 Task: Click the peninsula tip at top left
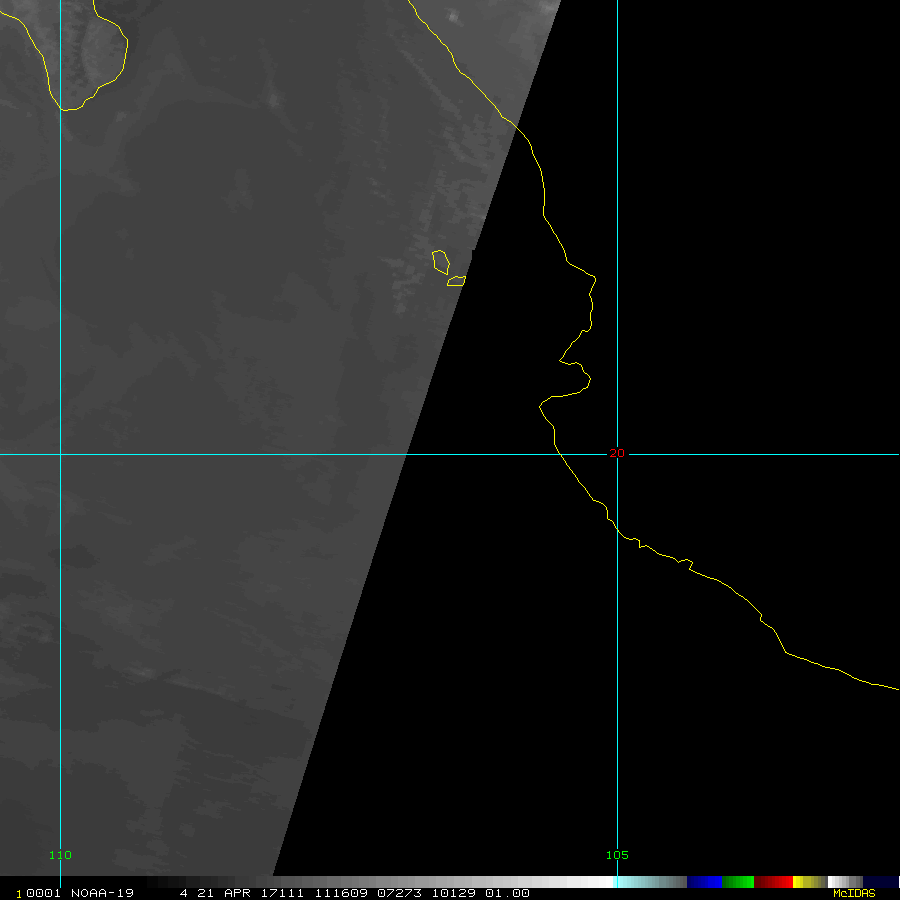pos(63,109)
